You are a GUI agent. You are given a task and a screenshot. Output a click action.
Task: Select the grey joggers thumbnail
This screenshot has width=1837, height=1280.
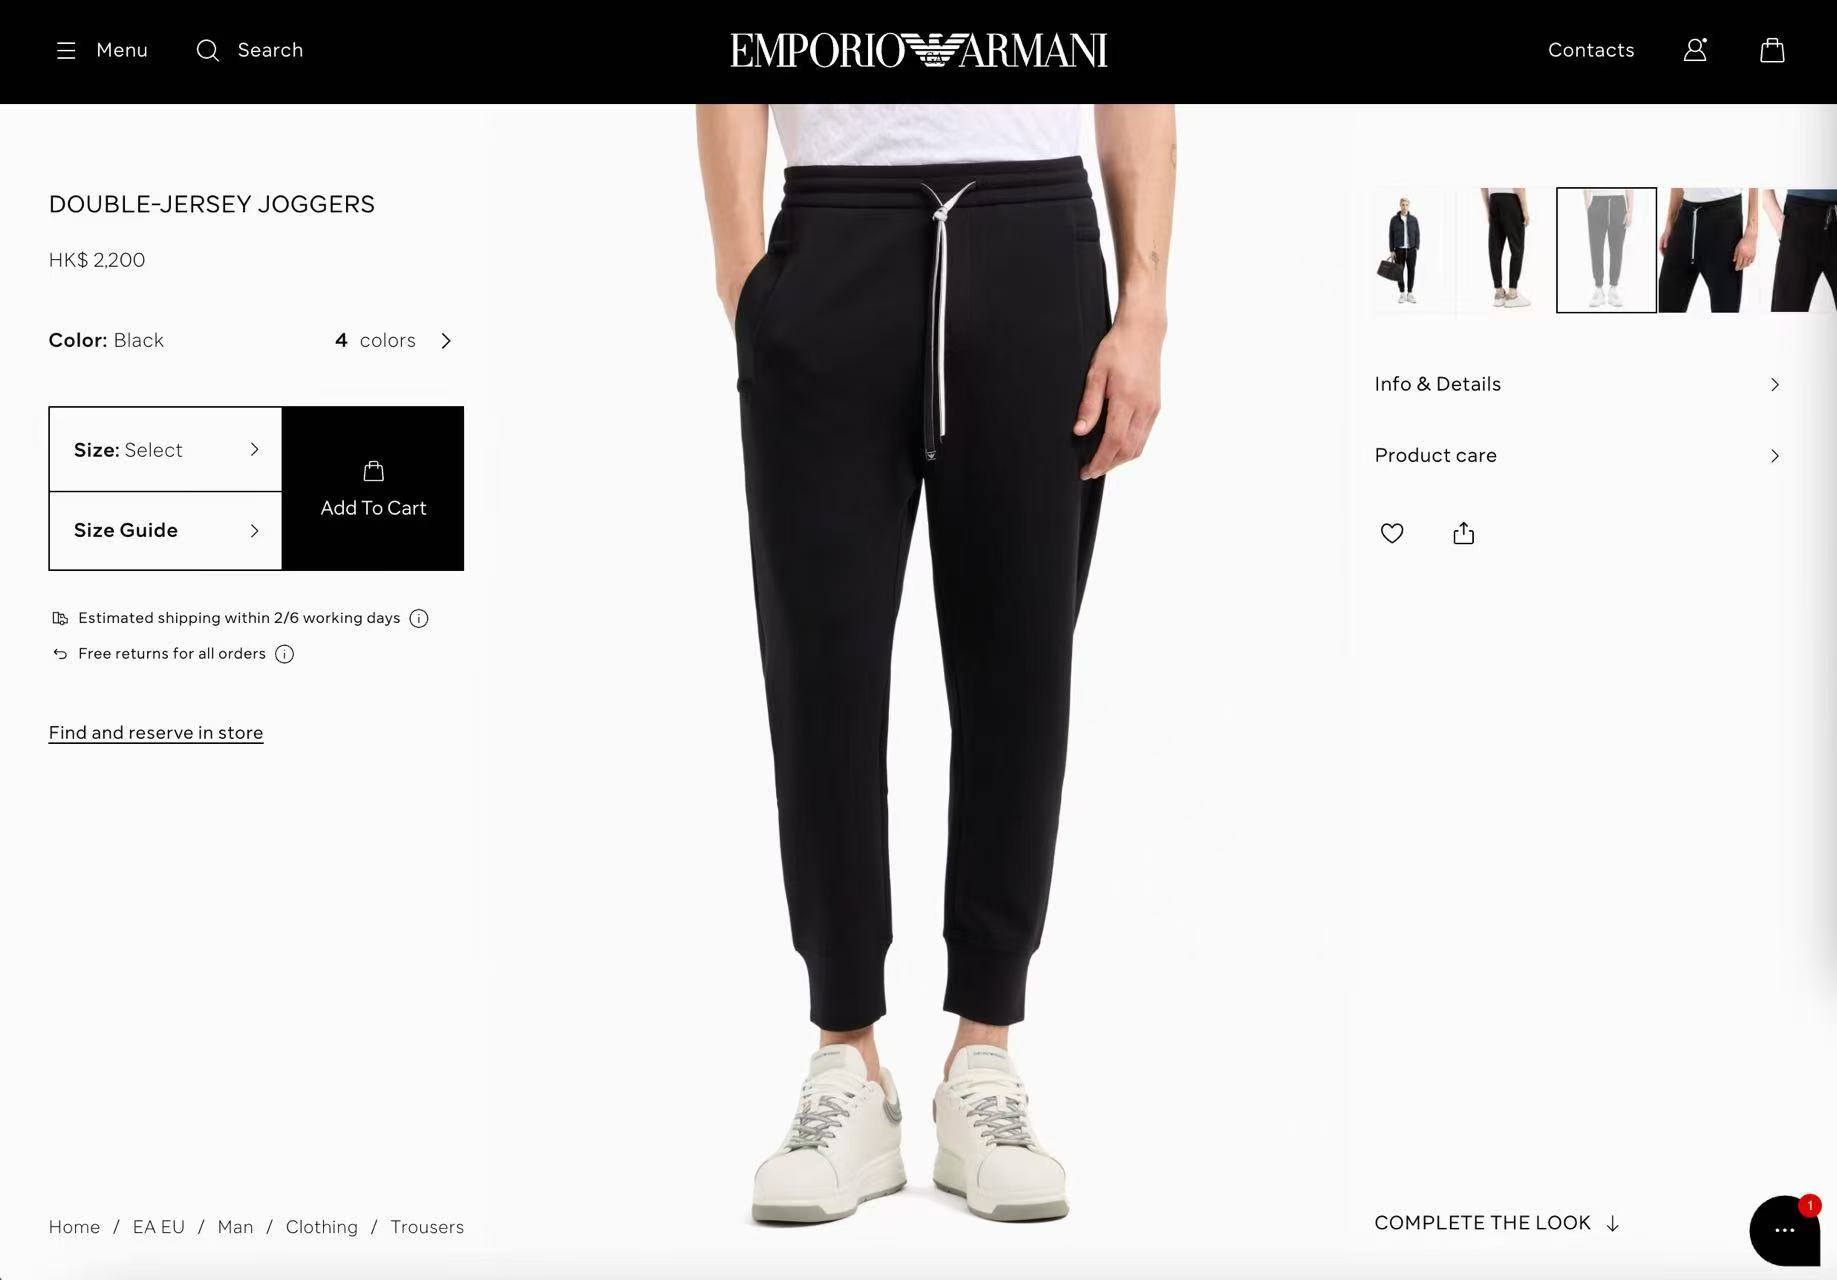(1606, 250)
